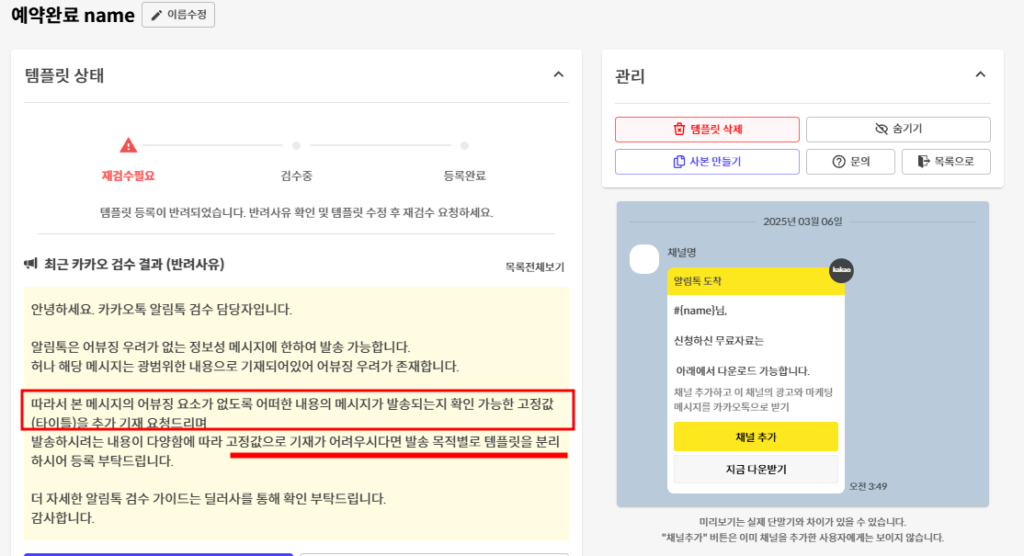Click the 등록완료 step dot

[464, 146]
